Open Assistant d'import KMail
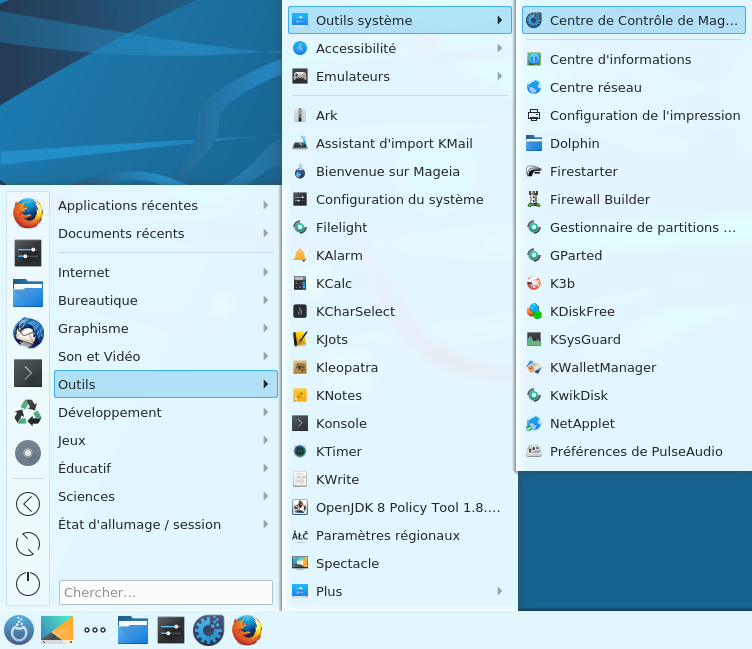Screen dimensions: 752x649 (400, 143)
